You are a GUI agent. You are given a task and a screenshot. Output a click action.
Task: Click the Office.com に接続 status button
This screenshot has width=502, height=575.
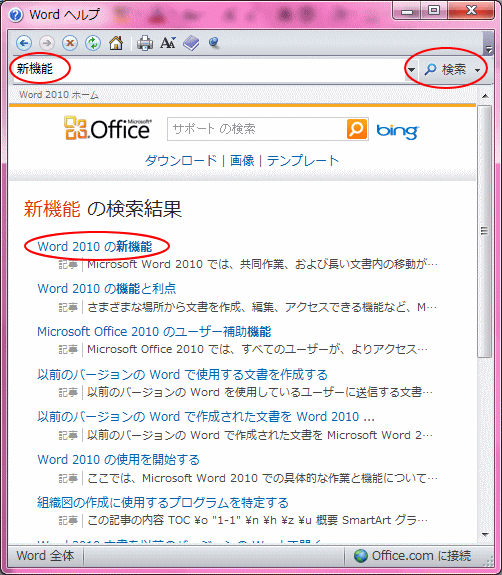click(413, 556)
